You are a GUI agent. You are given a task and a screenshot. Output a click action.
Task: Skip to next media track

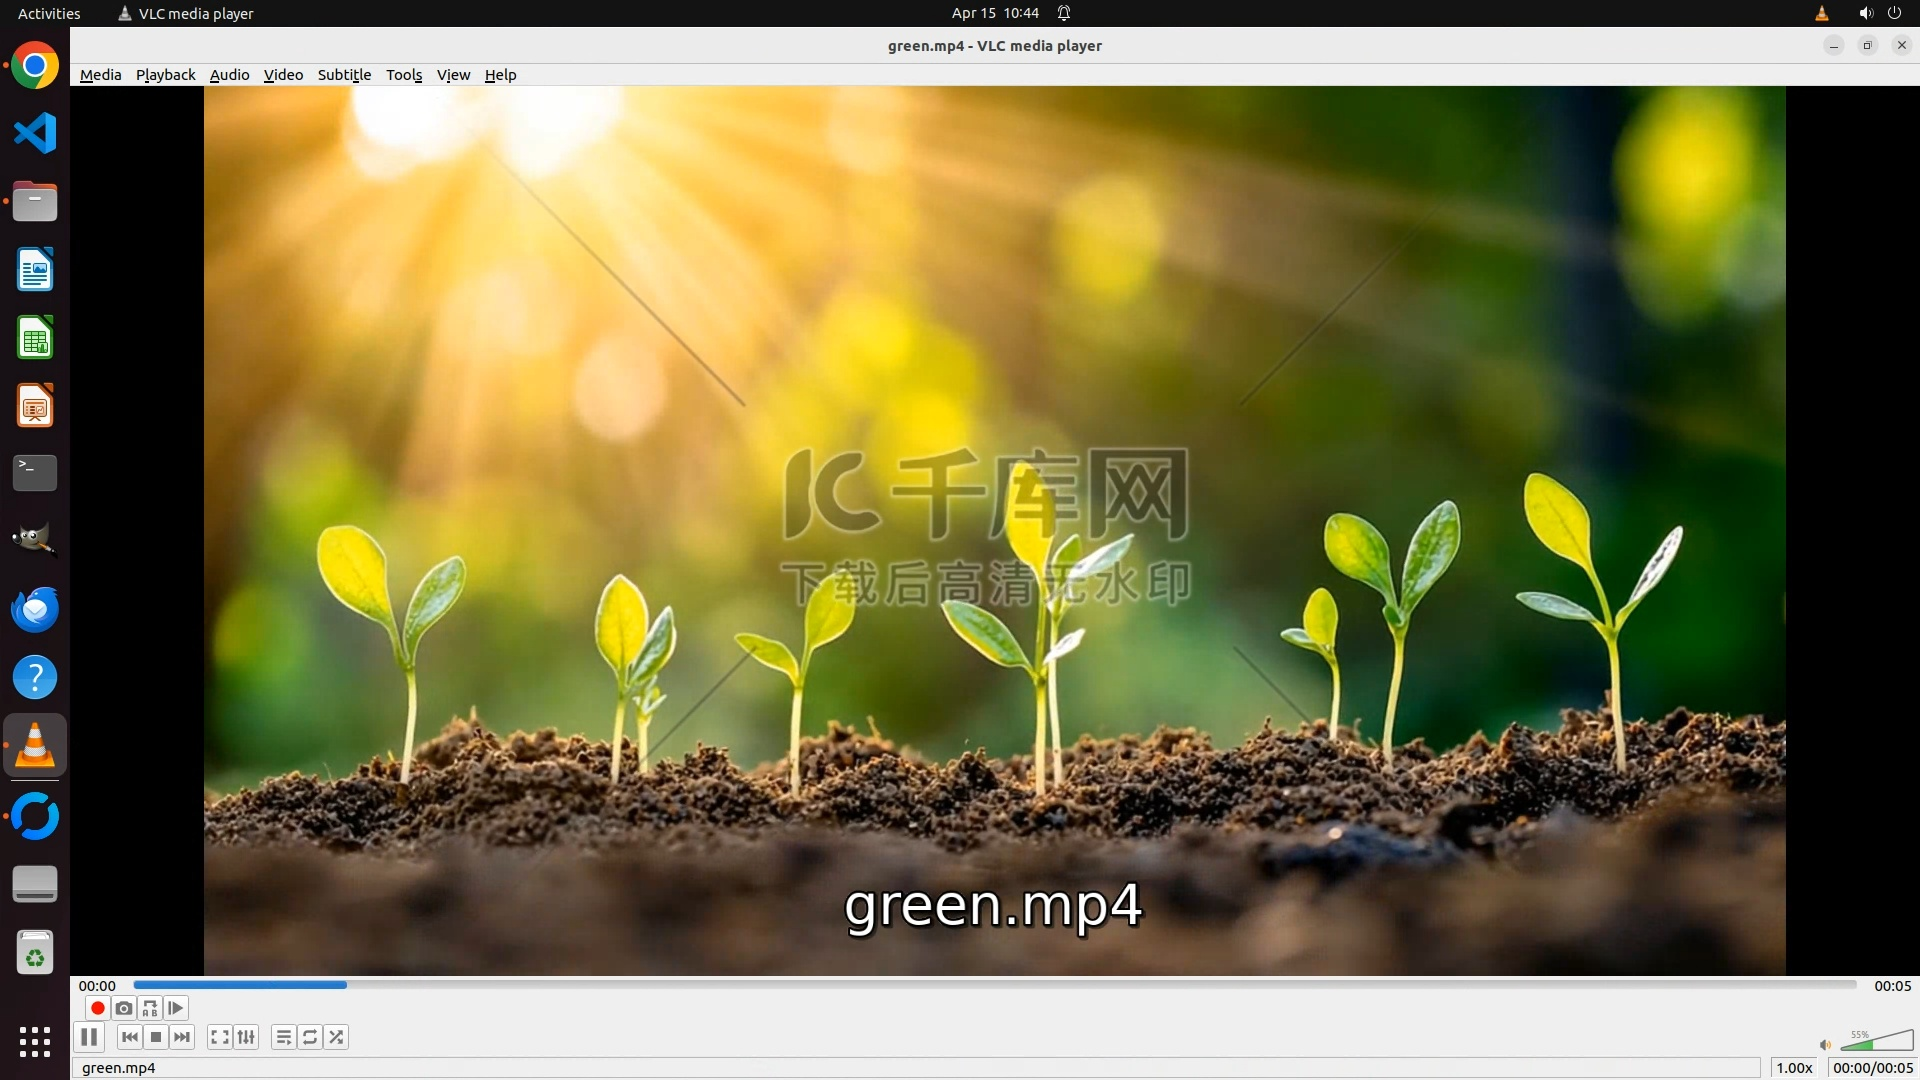182,1037
